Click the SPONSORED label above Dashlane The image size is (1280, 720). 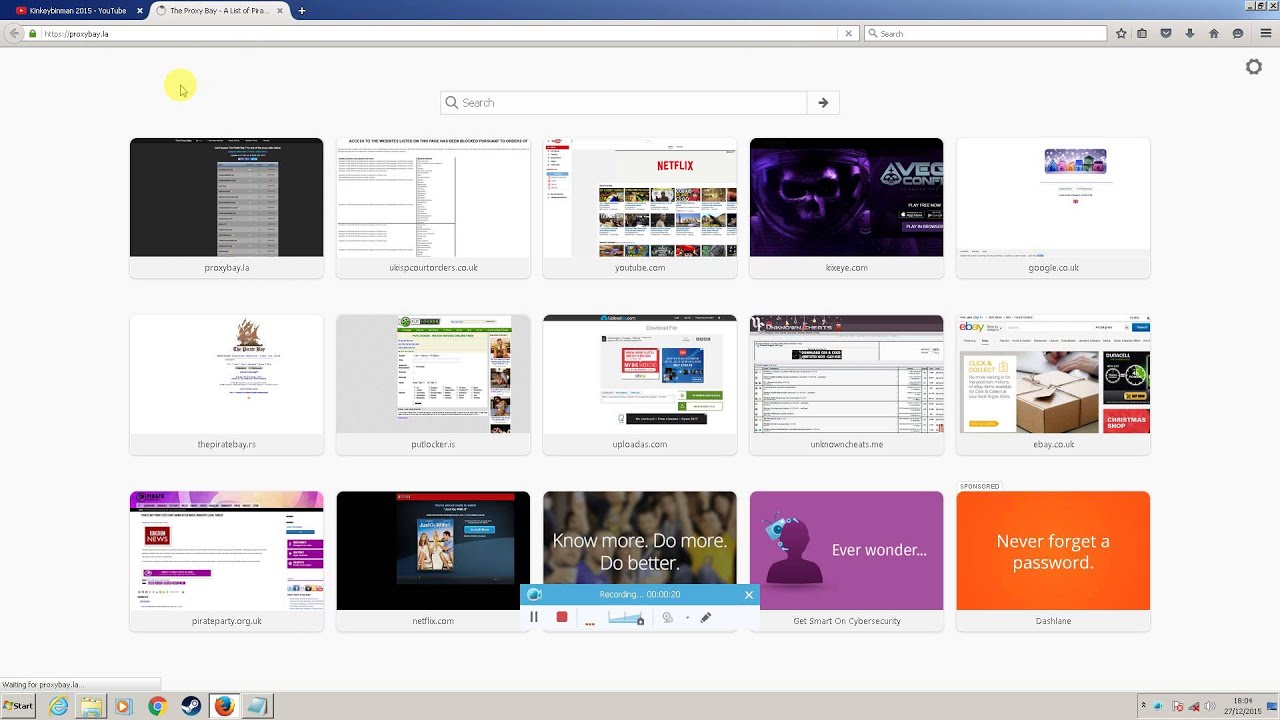[x=980, y=486]
